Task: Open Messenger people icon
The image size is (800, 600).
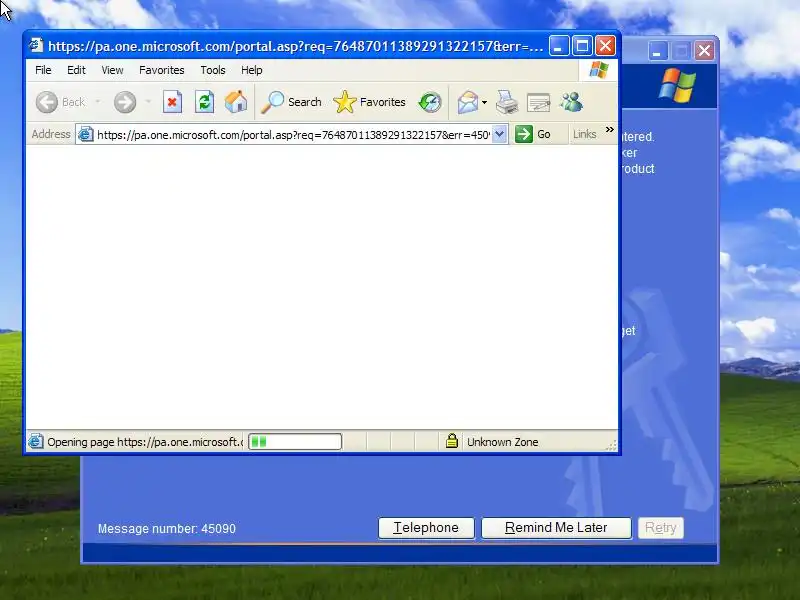Action: (571, 102)
